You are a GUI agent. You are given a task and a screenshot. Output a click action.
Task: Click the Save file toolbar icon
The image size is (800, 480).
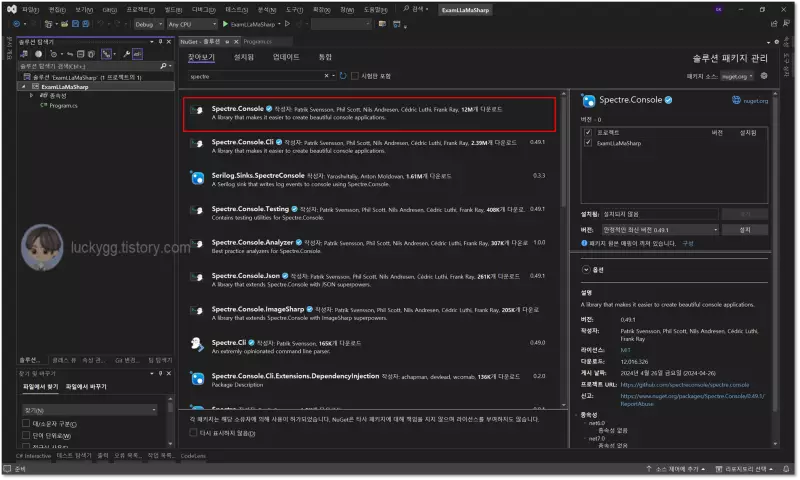(76, 24)
